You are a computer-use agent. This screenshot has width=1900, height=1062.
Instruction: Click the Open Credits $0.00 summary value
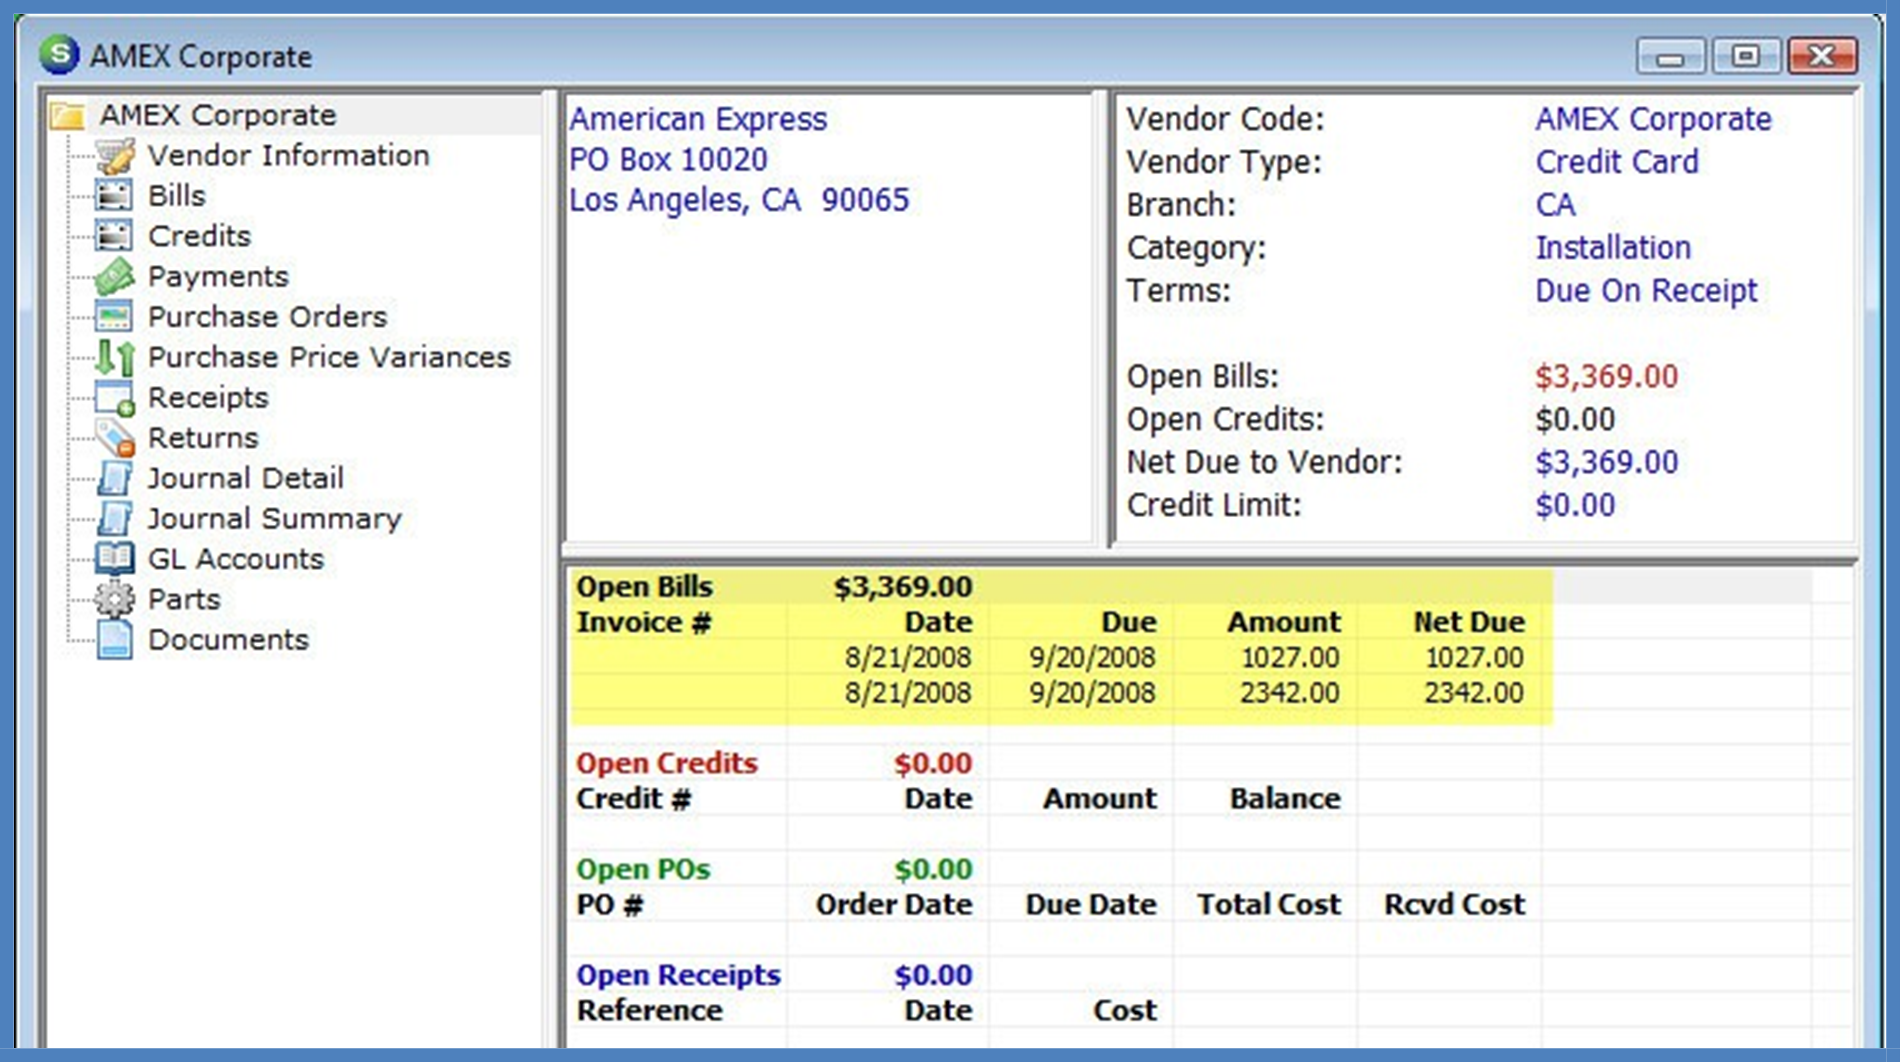coord(1575,420)
